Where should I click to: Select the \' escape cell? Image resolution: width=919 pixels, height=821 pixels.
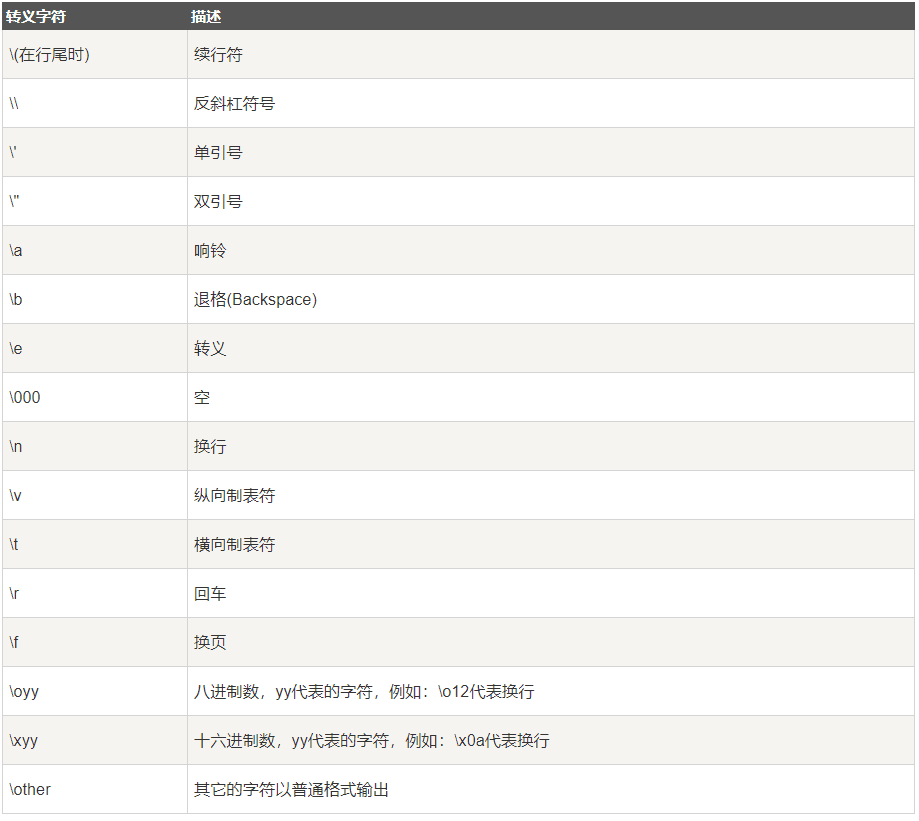(94, 152)
